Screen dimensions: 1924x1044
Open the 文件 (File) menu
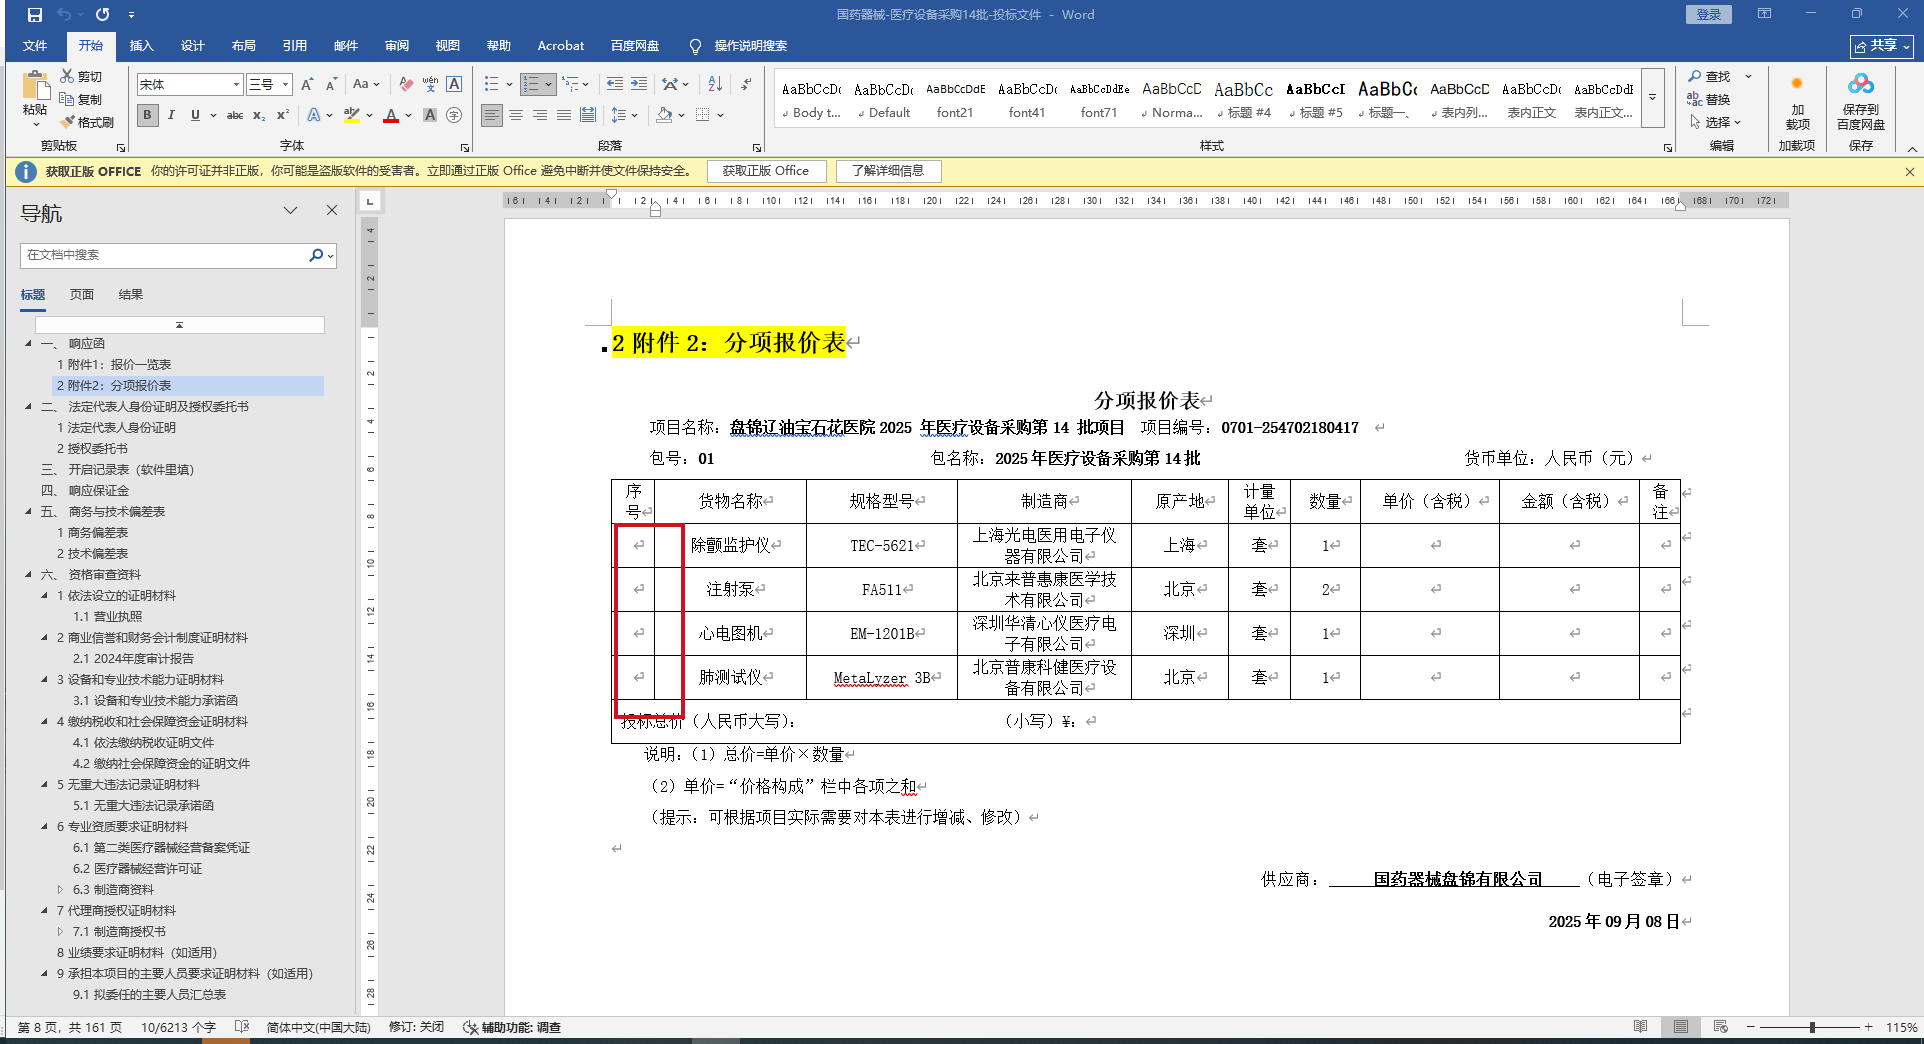coord(35,46)
